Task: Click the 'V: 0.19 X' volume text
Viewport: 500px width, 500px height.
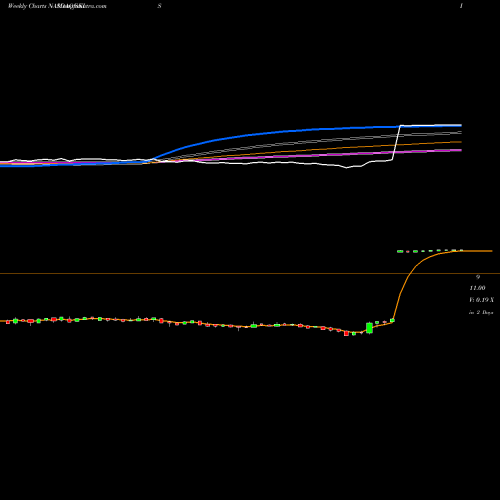Action: 481,300
